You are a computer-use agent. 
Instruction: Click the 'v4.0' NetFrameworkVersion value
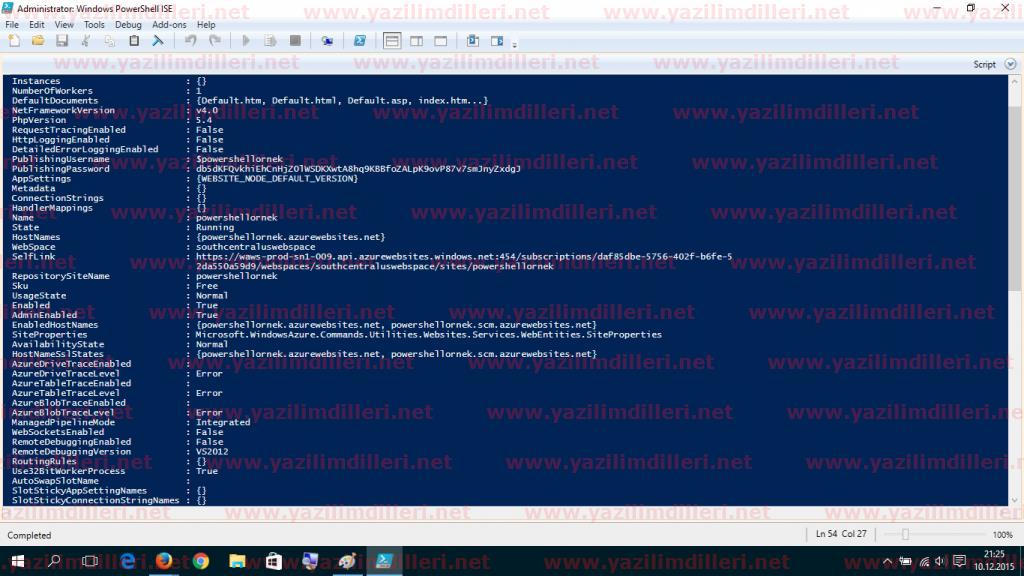[206, 110]
